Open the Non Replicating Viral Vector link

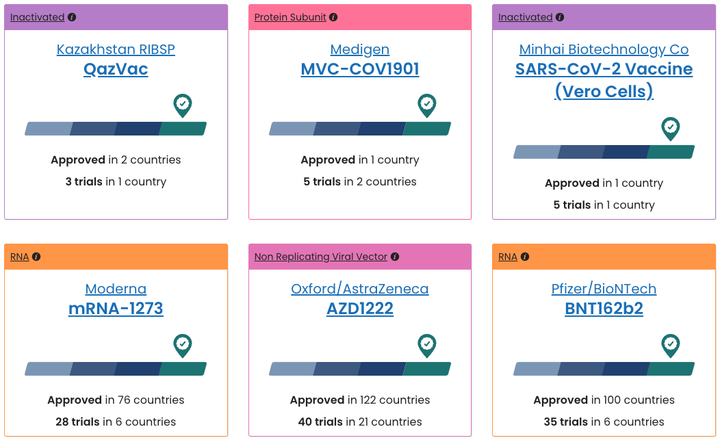[321, 257]
